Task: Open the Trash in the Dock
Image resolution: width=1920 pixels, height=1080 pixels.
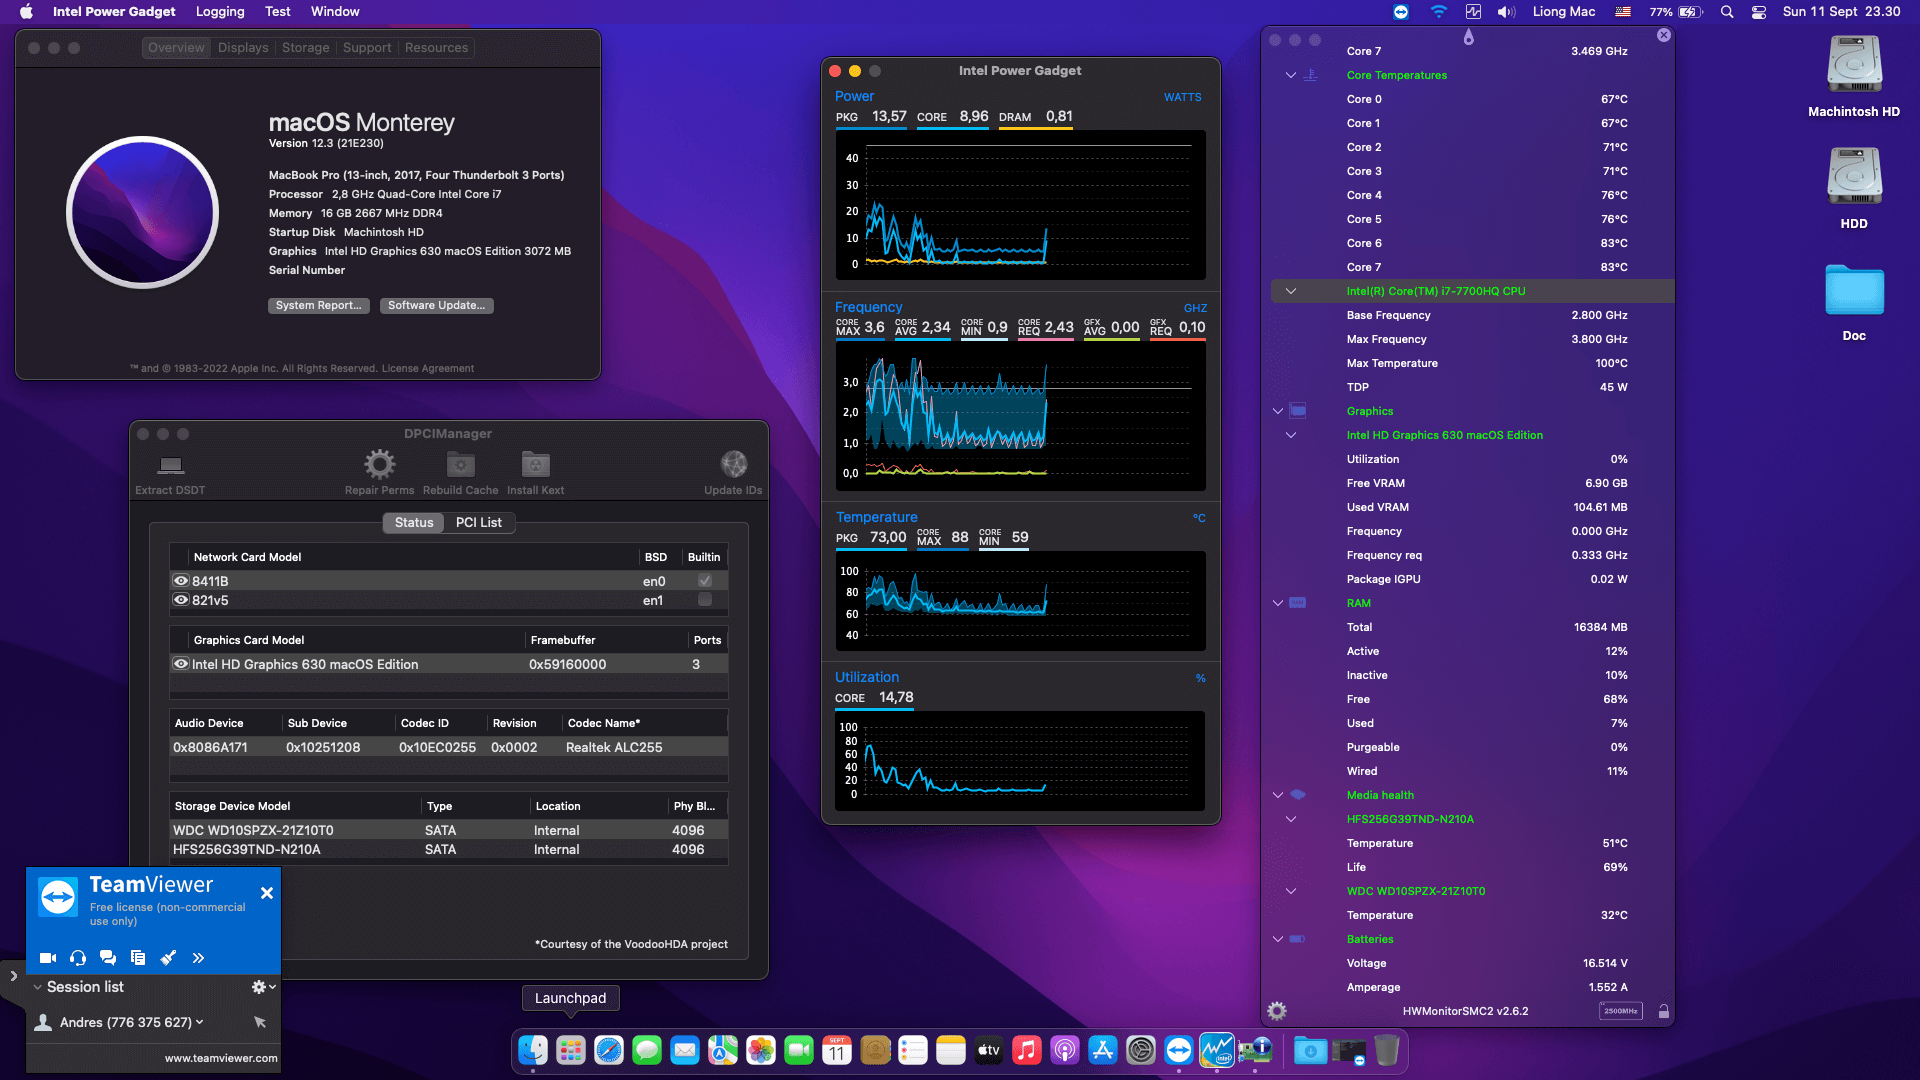Action: click(1387, 1050)
